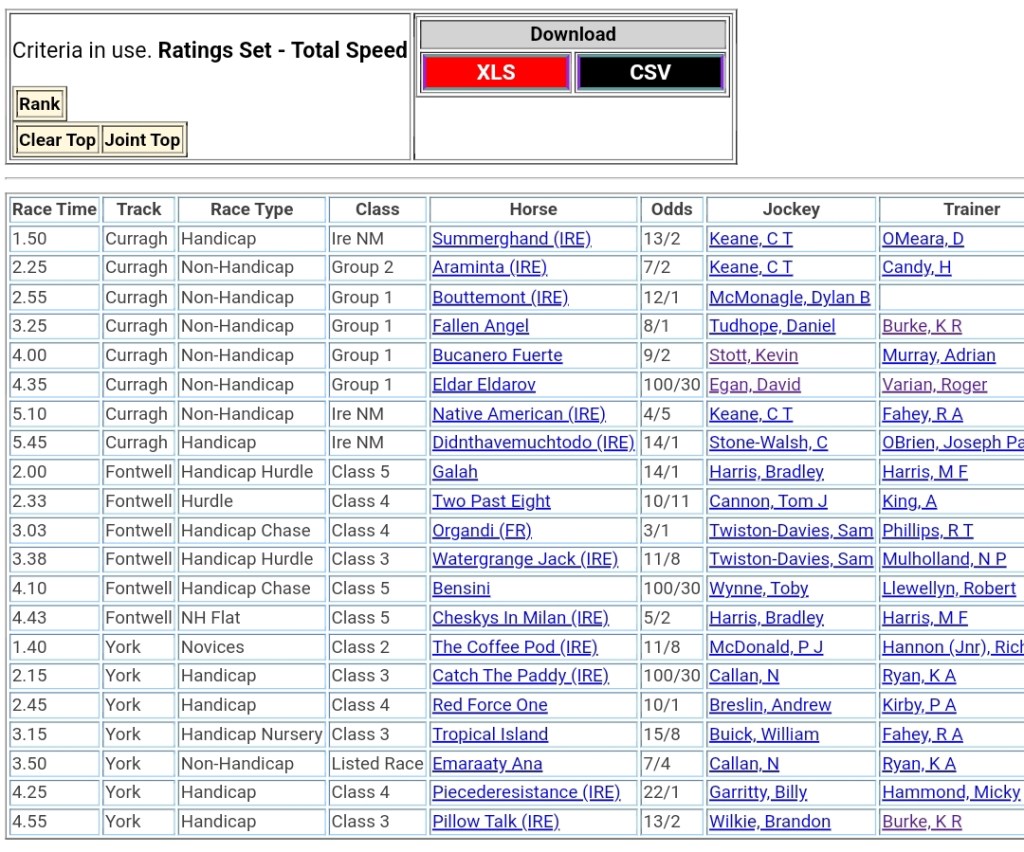Open jockey link Tudhope, Daniel
The height and width of the screenshot is (852, 1024).
pyautogui.click(x=772, y=326)
